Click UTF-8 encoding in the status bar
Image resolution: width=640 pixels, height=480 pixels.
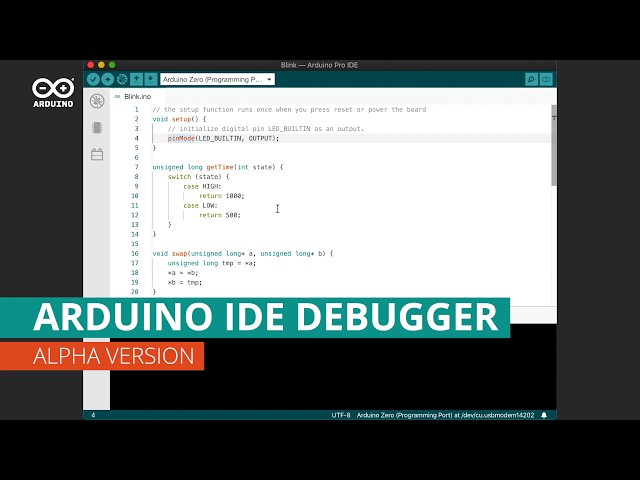pos(341,415)
